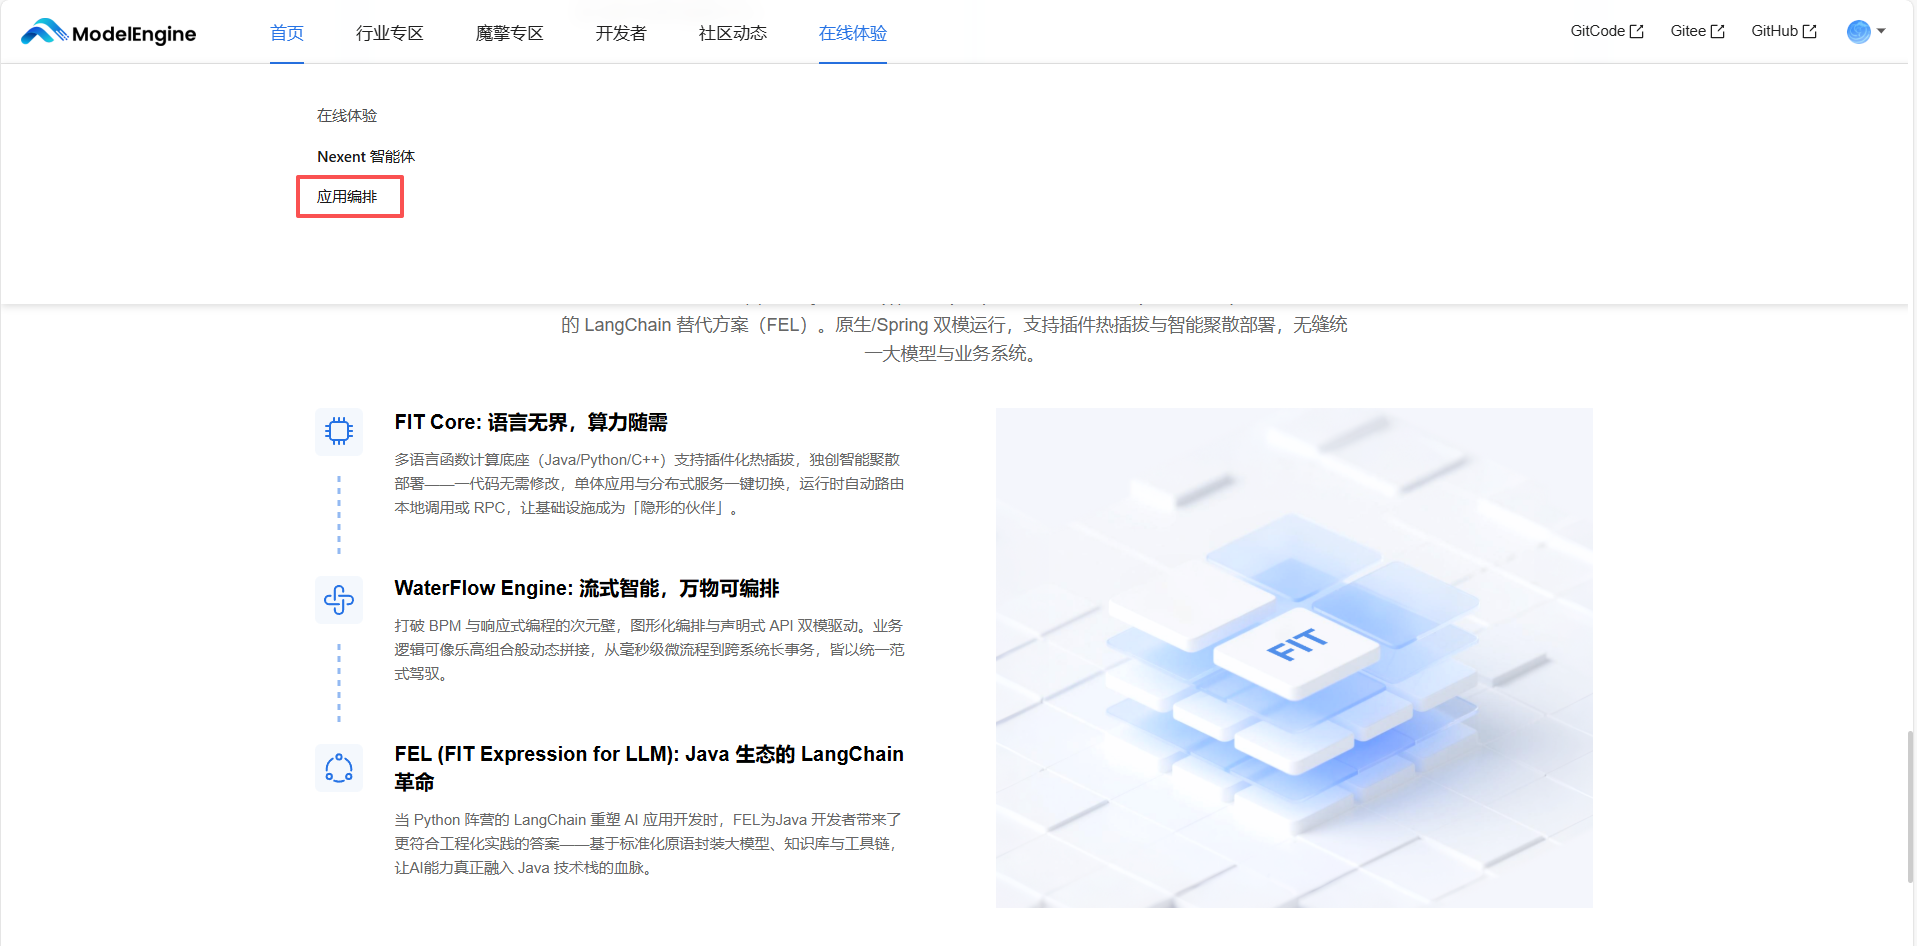The width and height of the screenshot is (1917, 946).
Task: Select the FIT Core chip icon
Action: pyautogui.click(x=338, y=431)
